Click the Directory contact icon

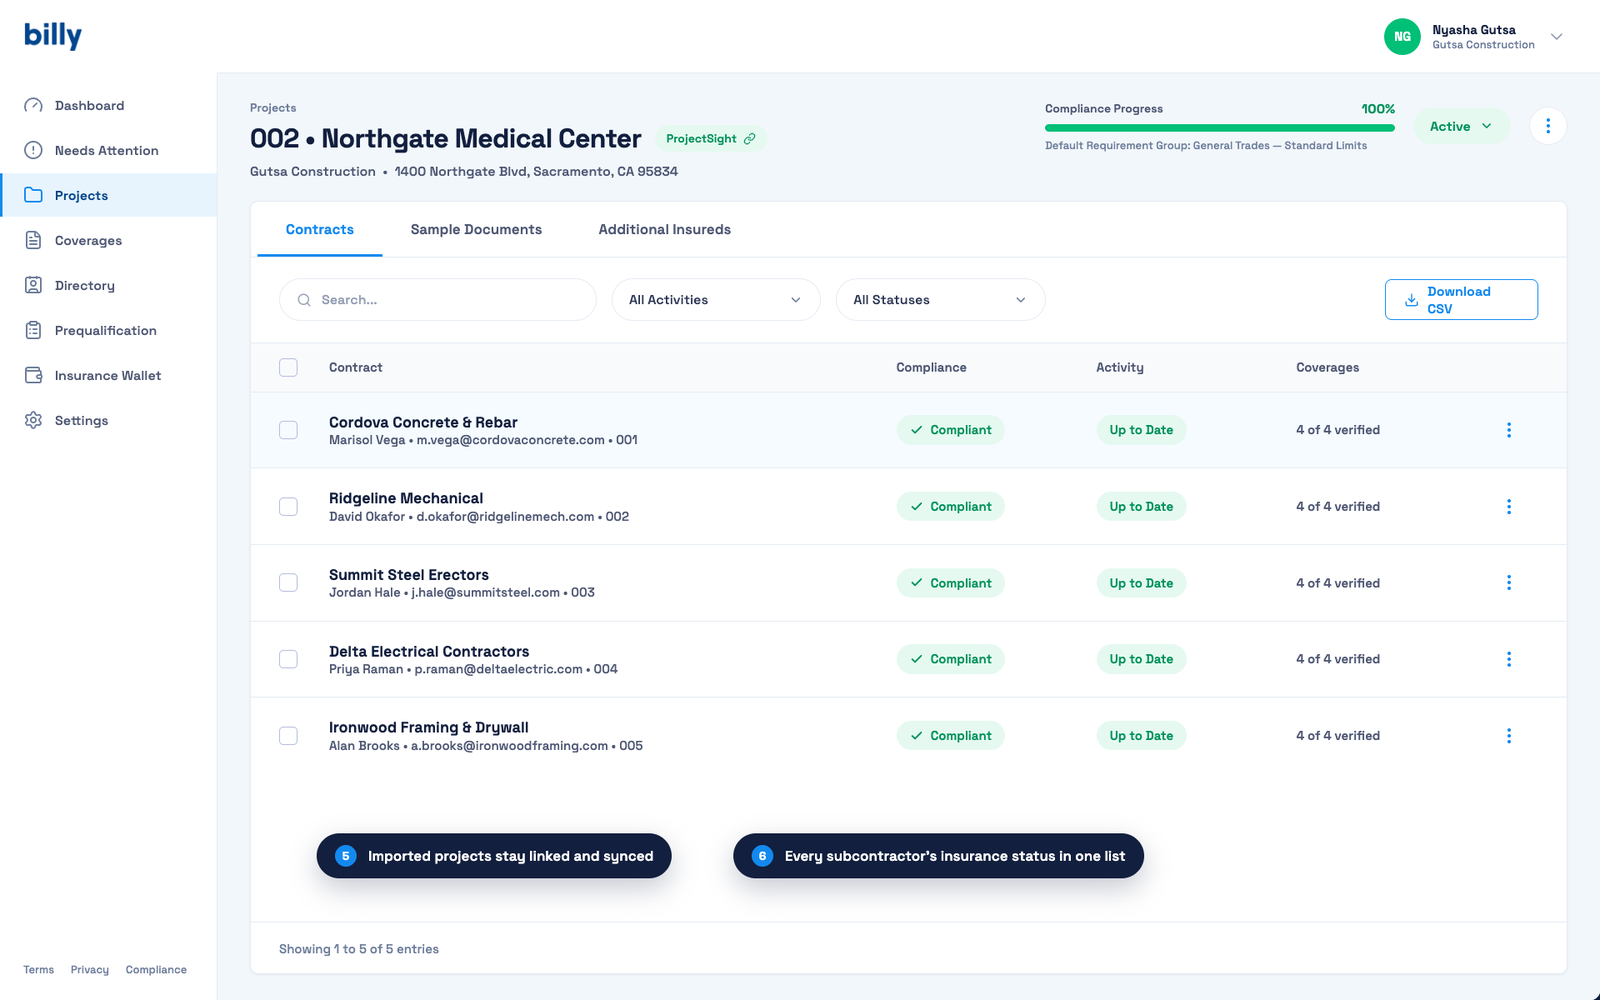(33, 285)
